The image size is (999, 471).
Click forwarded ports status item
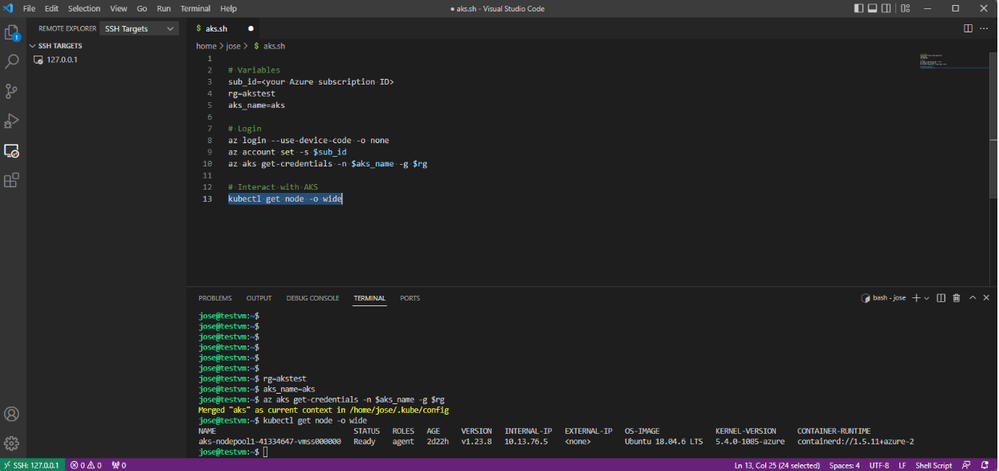(x=119, y=465)
